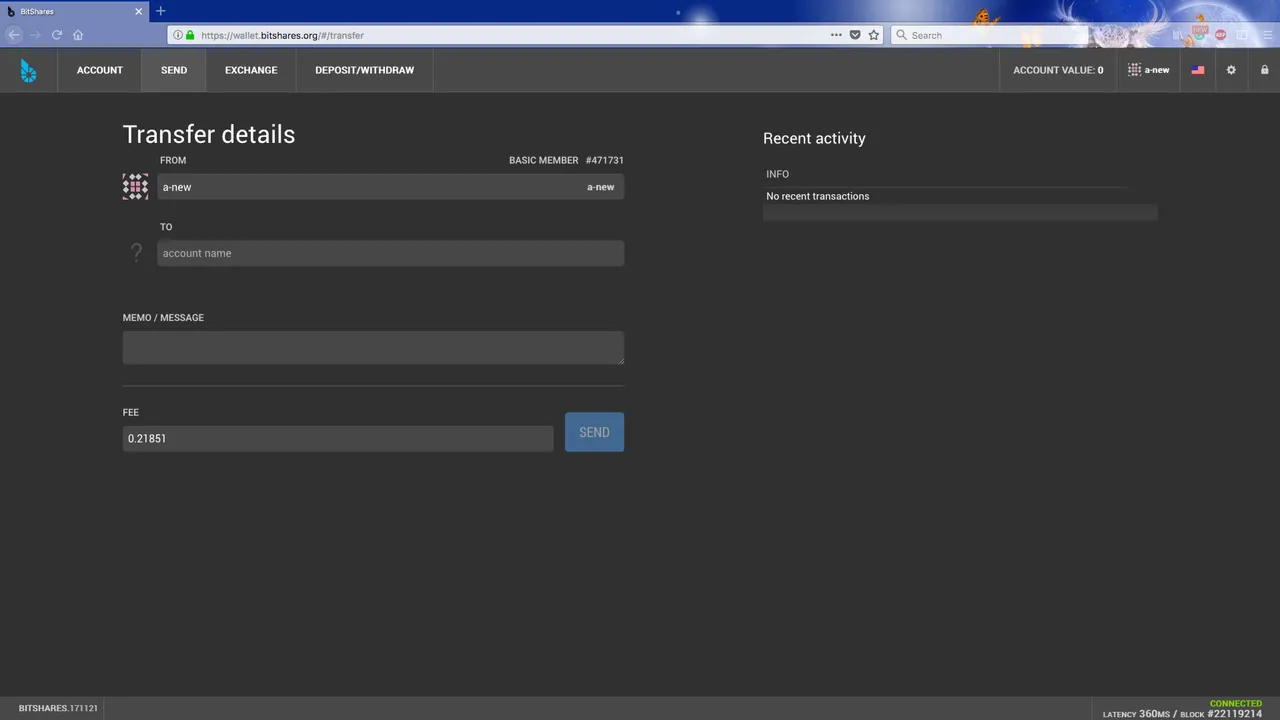The width and height of the screenshot is (1280, 720).
Task: Click the blue SEND button
Action: (594, 432)
